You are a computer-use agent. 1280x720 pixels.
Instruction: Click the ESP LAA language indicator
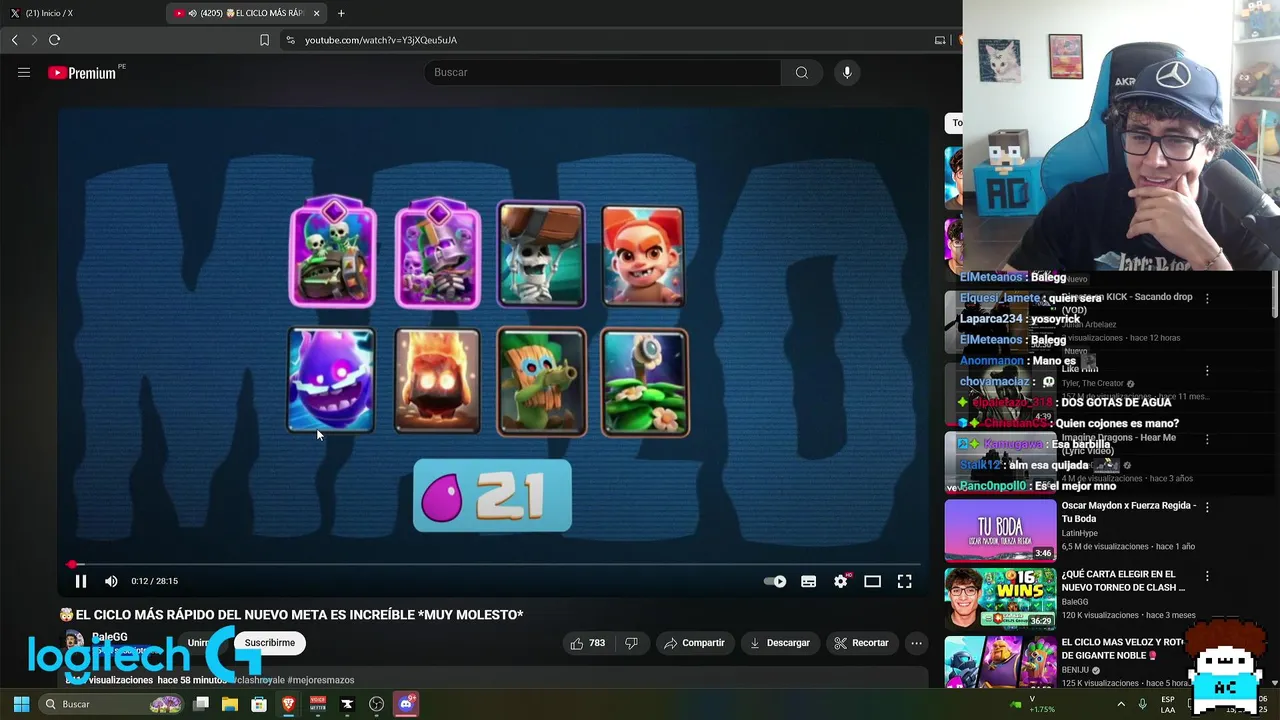[x=1168, y=704]
